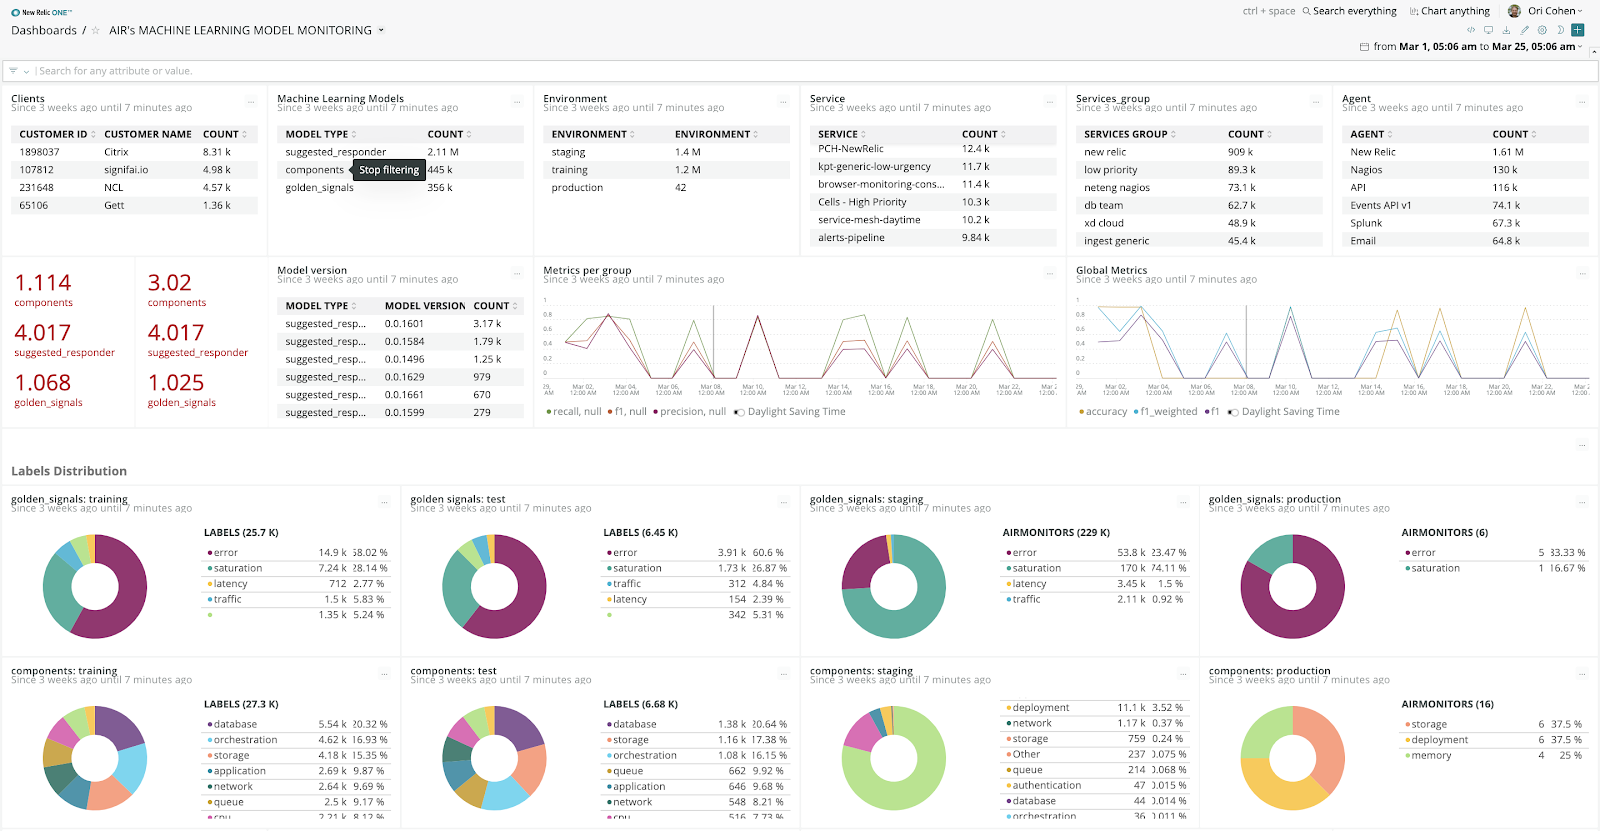Toggle the 'precision, null' series legend
The height and width of the screenshot is (831, 1600).
(689, 412)
